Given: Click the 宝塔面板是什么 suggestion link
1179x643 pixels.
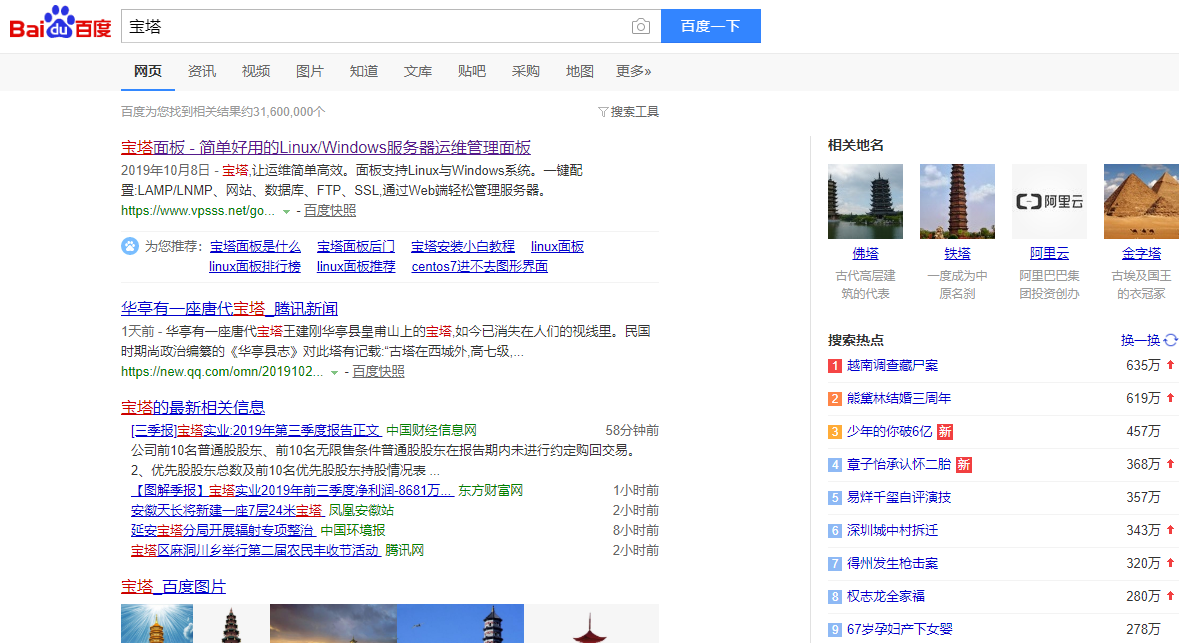Looking at the screenshot, I should tap(255, 246).
